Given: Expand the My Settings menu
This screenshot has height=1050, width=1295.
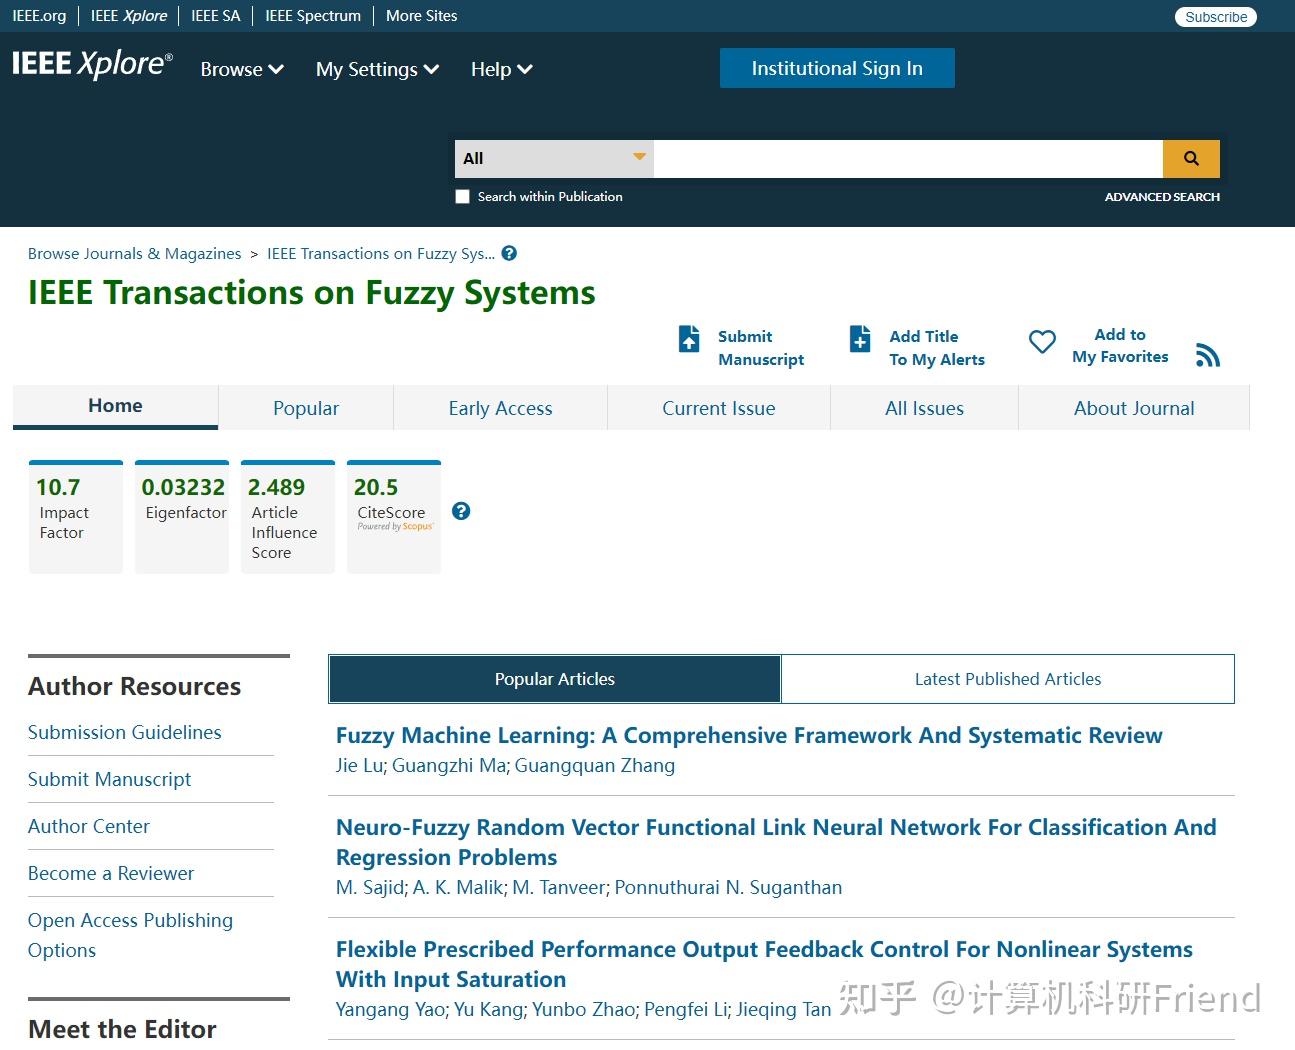Looking at the screenshot, I should pos(377,69).
